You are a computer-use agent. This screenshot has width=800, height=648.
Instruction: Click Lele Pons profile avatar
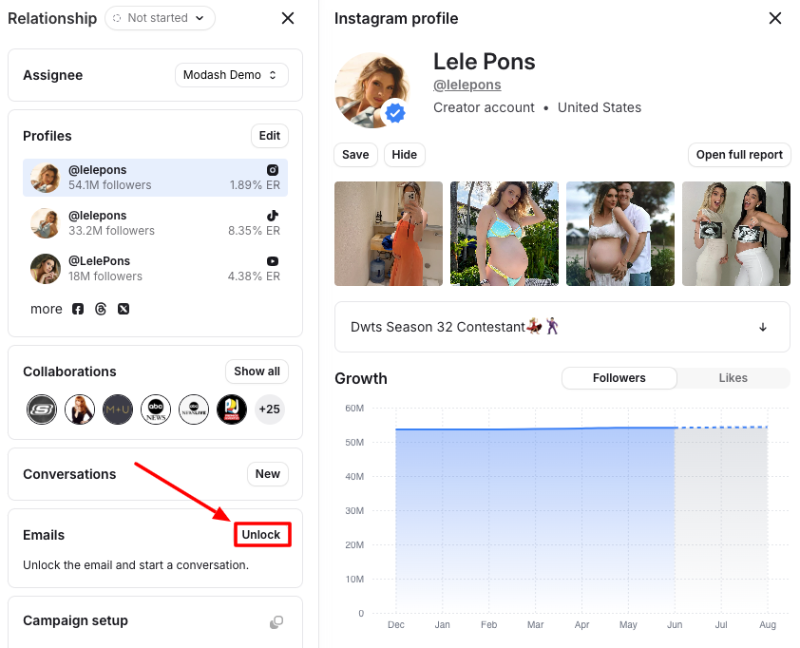pyautogui.click(x=372, y=90)
